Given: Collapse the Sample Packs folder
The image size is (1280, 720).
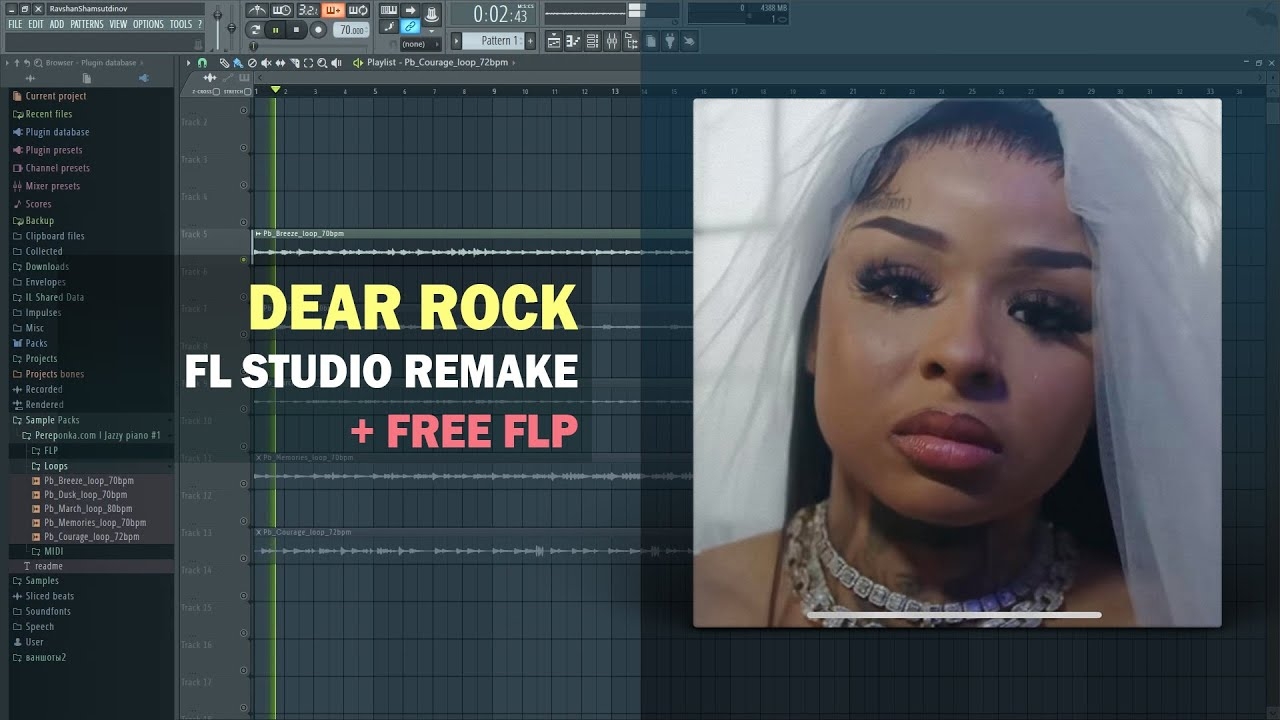Looking at the screenshot, I should tap(52, 420).
